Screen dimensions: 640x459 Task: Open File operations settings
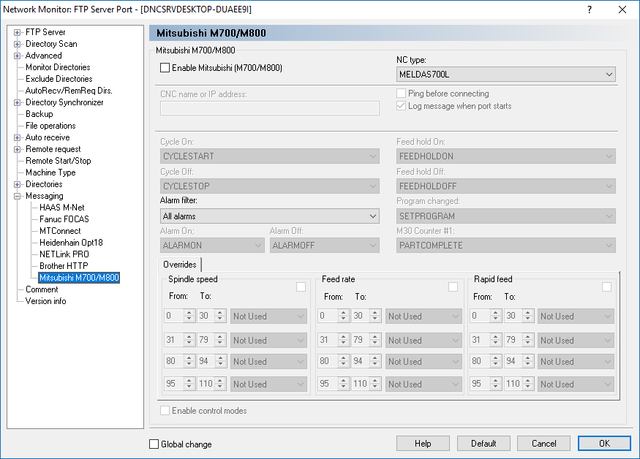click(51, 126)
